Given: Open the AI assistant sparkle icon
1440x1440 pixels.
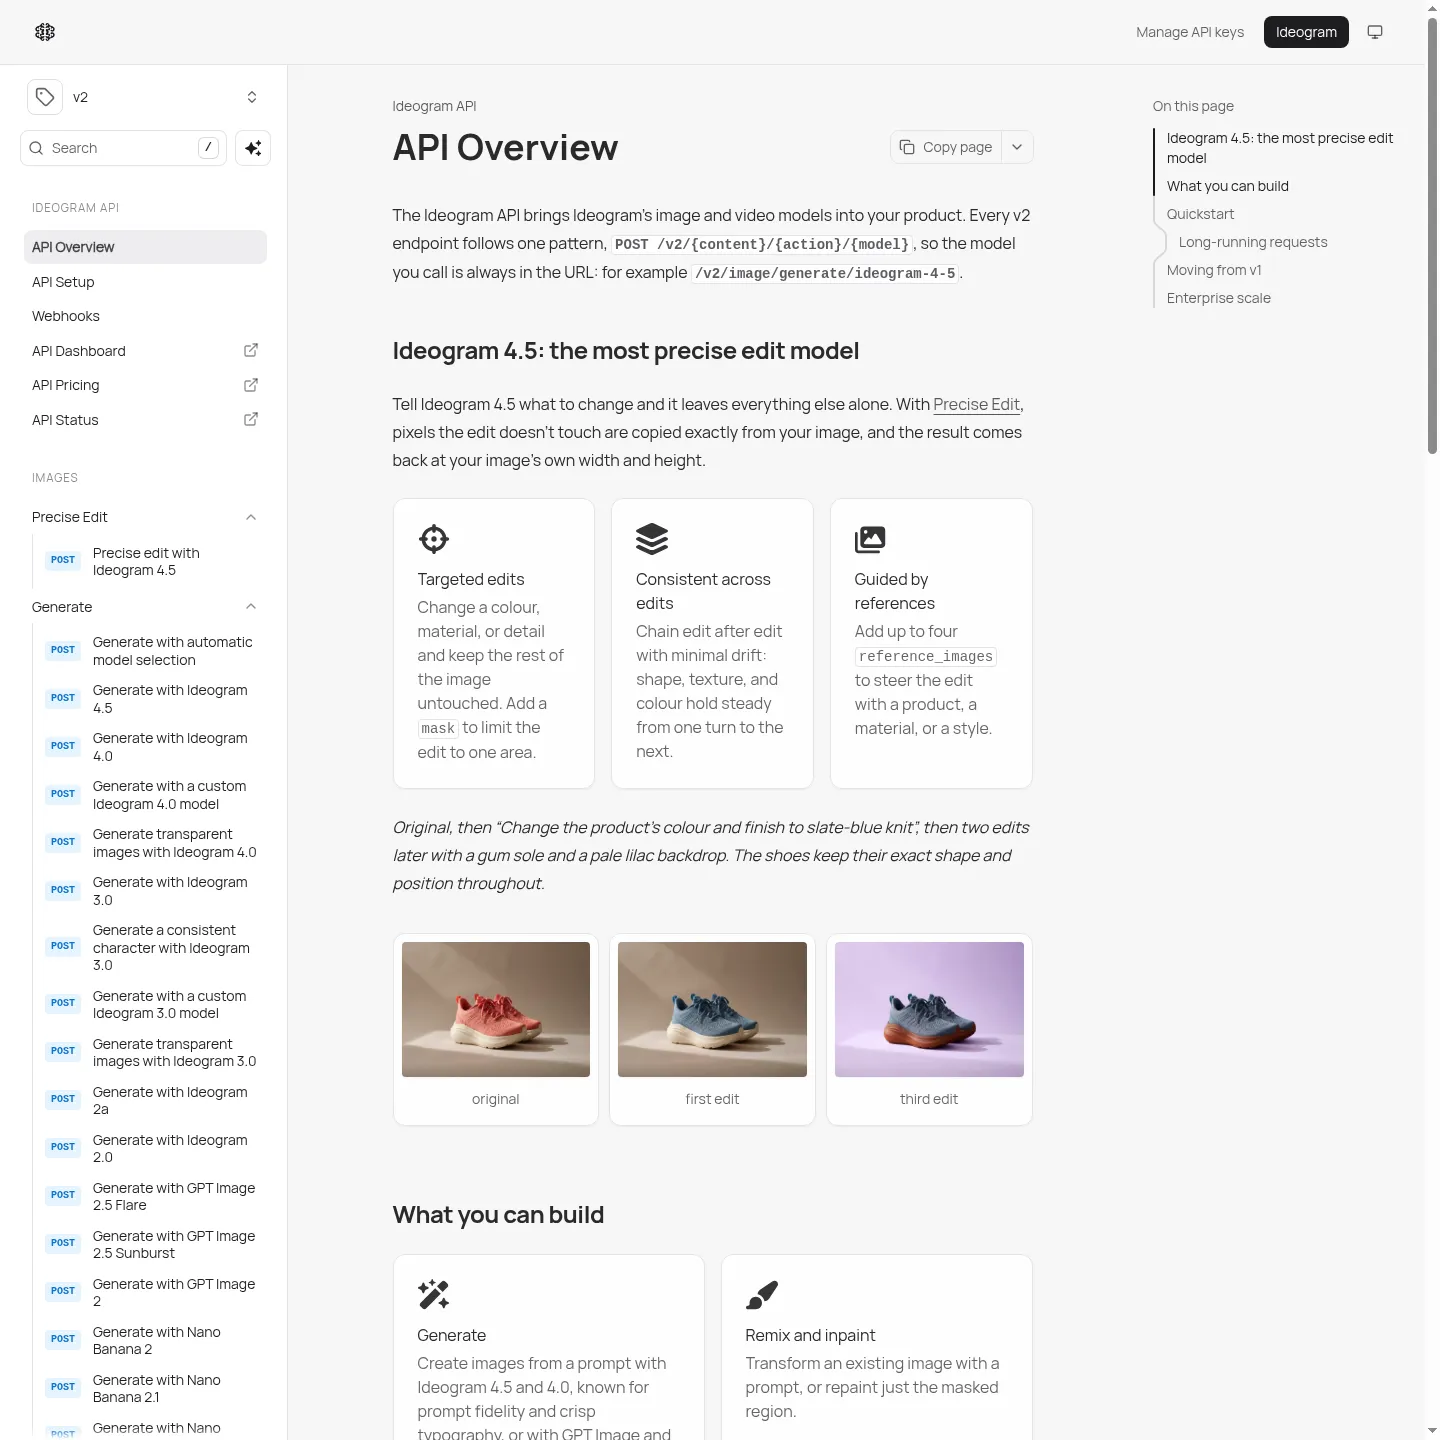Looking at the screenshot, I should (x=253, y=148).
